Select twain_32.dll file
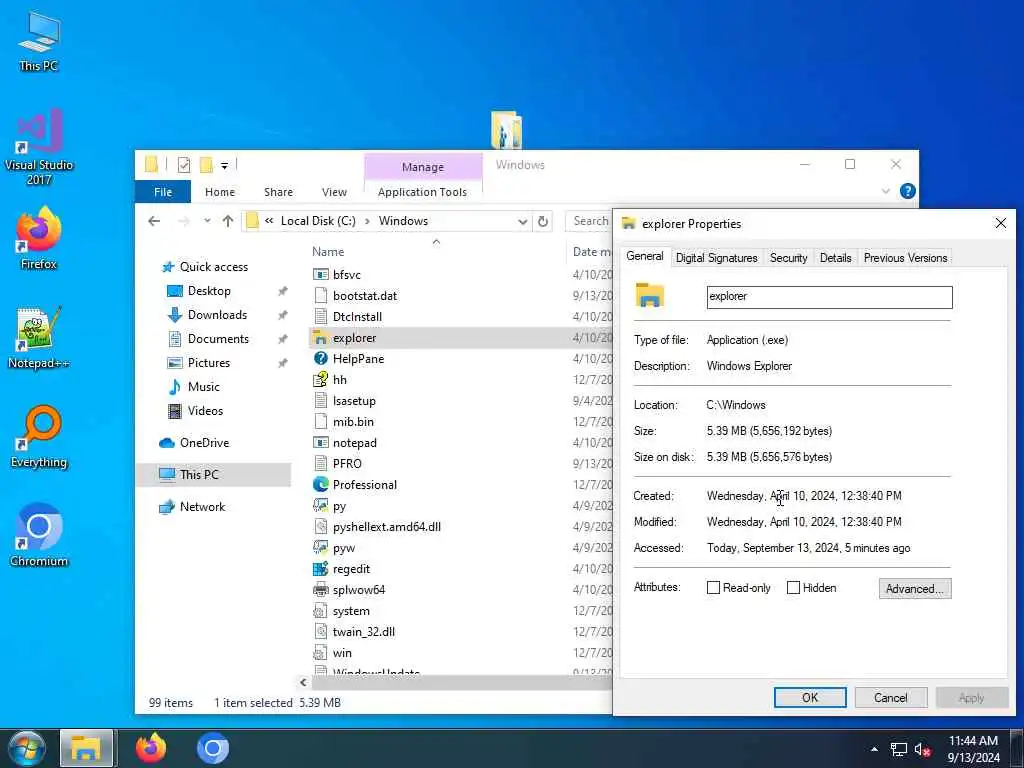Screen dimensions: 1024x768 [364, 632]
